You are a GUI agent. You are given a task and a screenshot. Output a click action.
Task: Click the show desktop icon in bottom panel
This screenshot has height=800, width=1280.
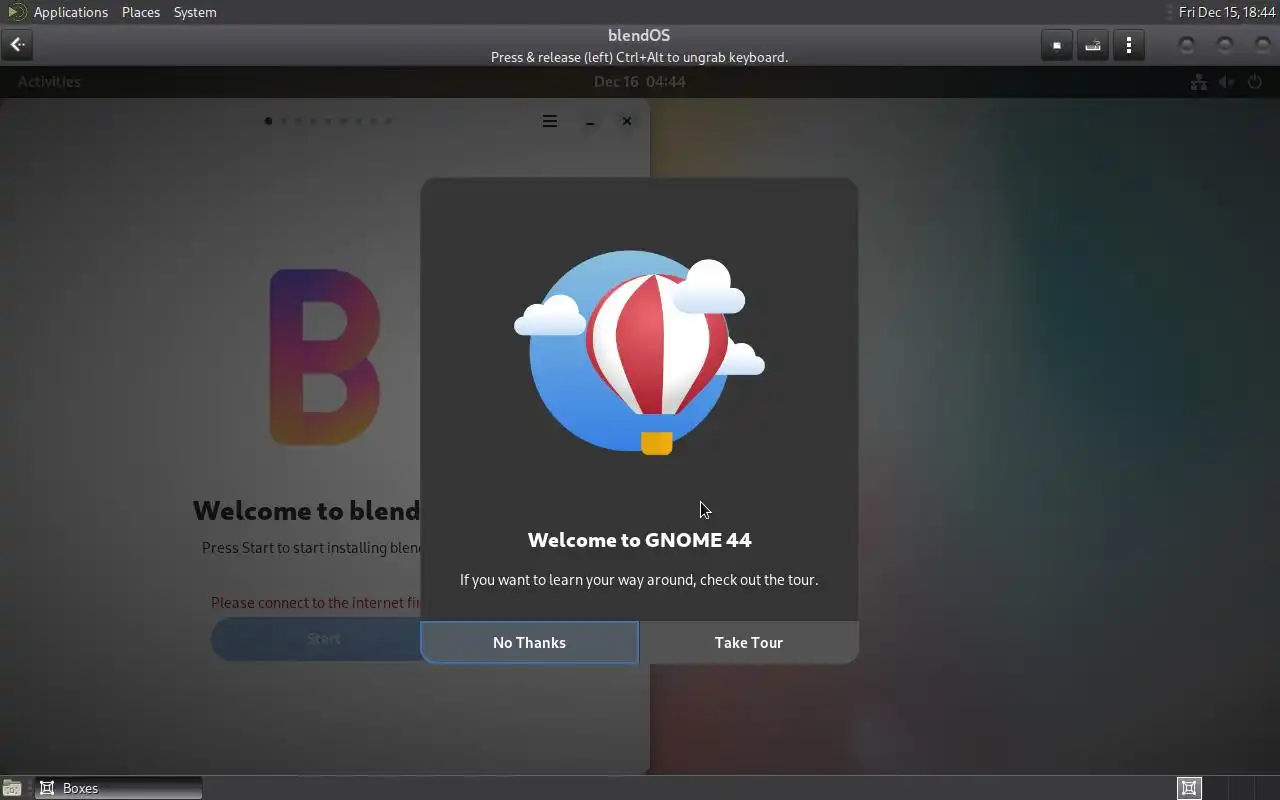11,788
